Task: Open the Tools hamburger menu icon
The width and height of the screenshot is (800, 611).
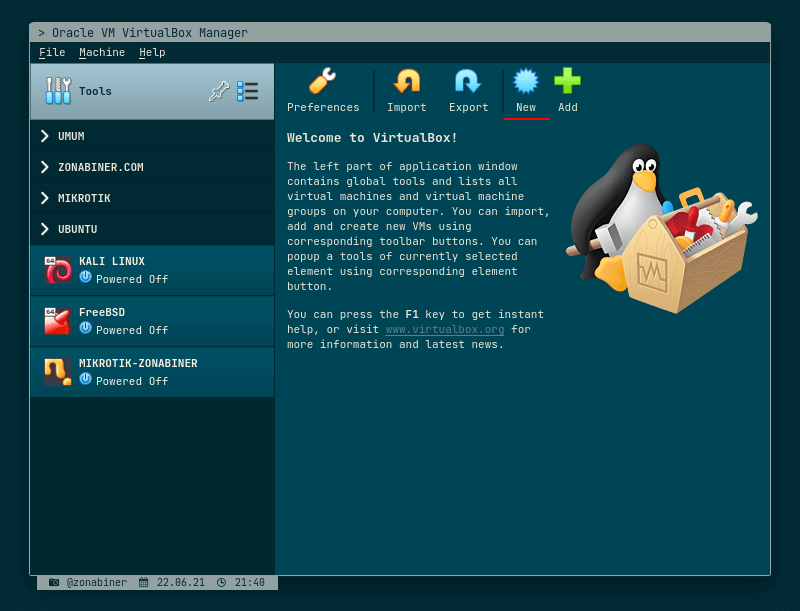Action: (249, 90)
